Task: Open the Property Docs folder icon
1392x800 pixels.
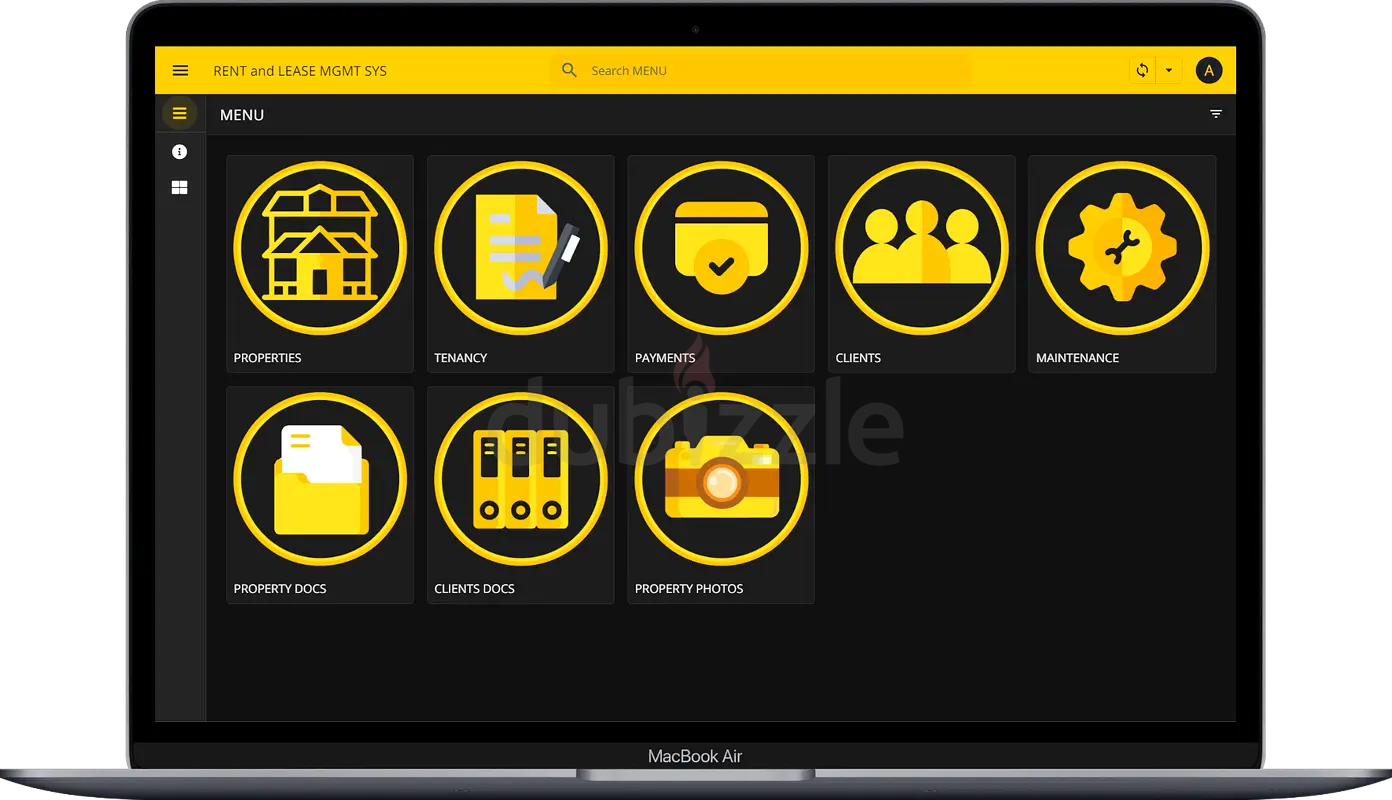Action: coord(320,479)
